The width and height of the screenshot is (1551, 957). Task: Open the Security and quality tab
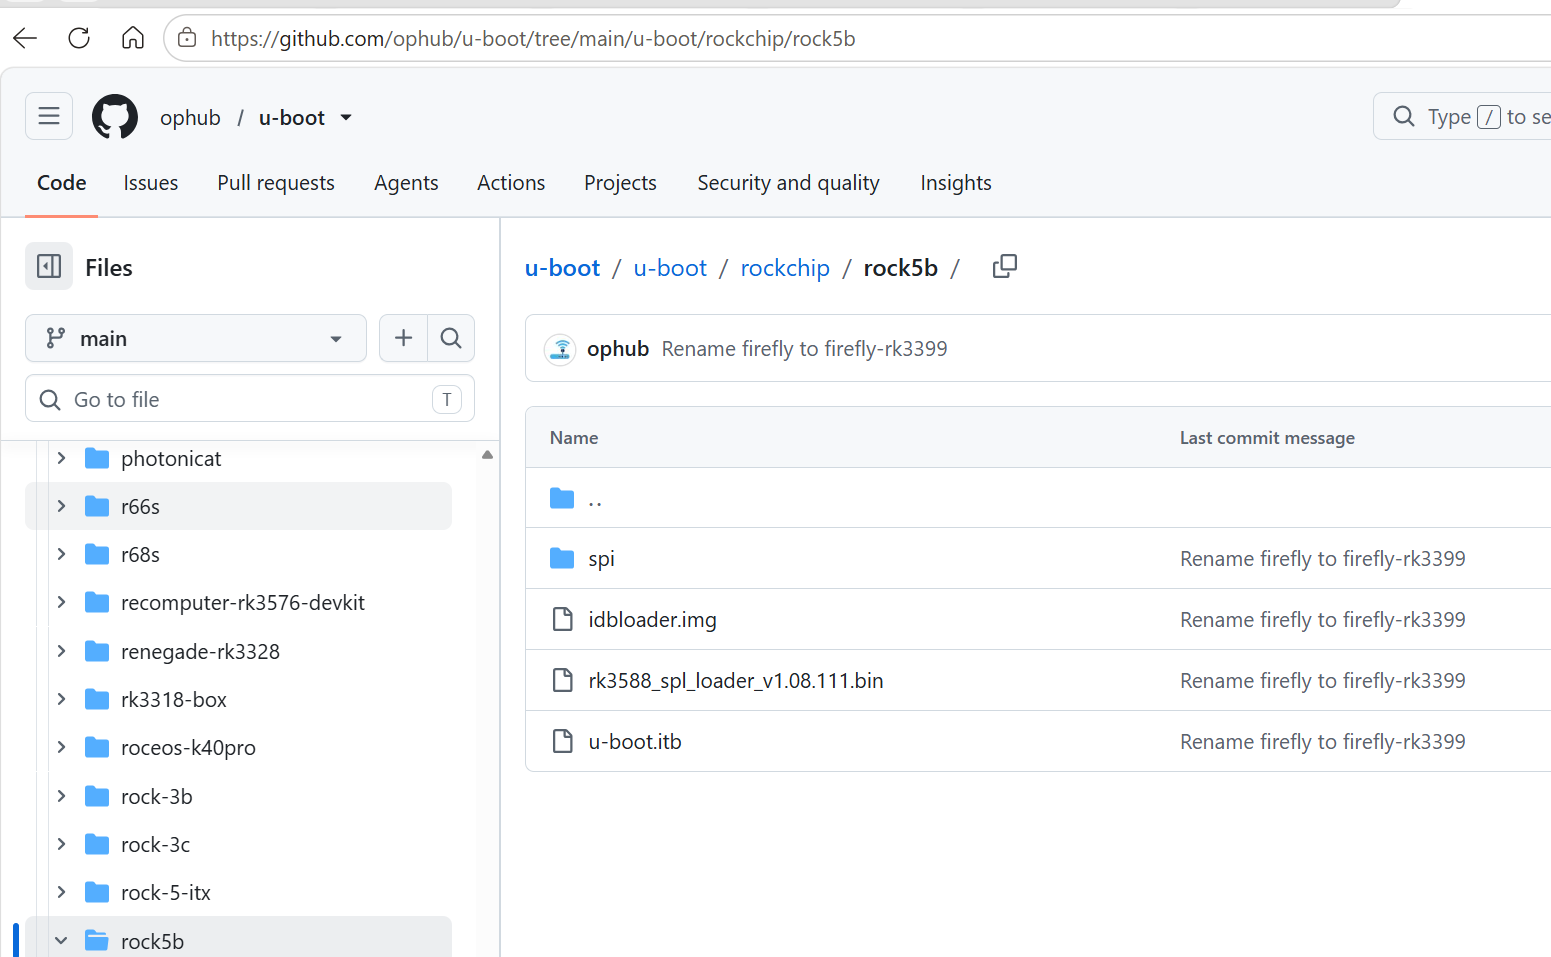point(788,183)
